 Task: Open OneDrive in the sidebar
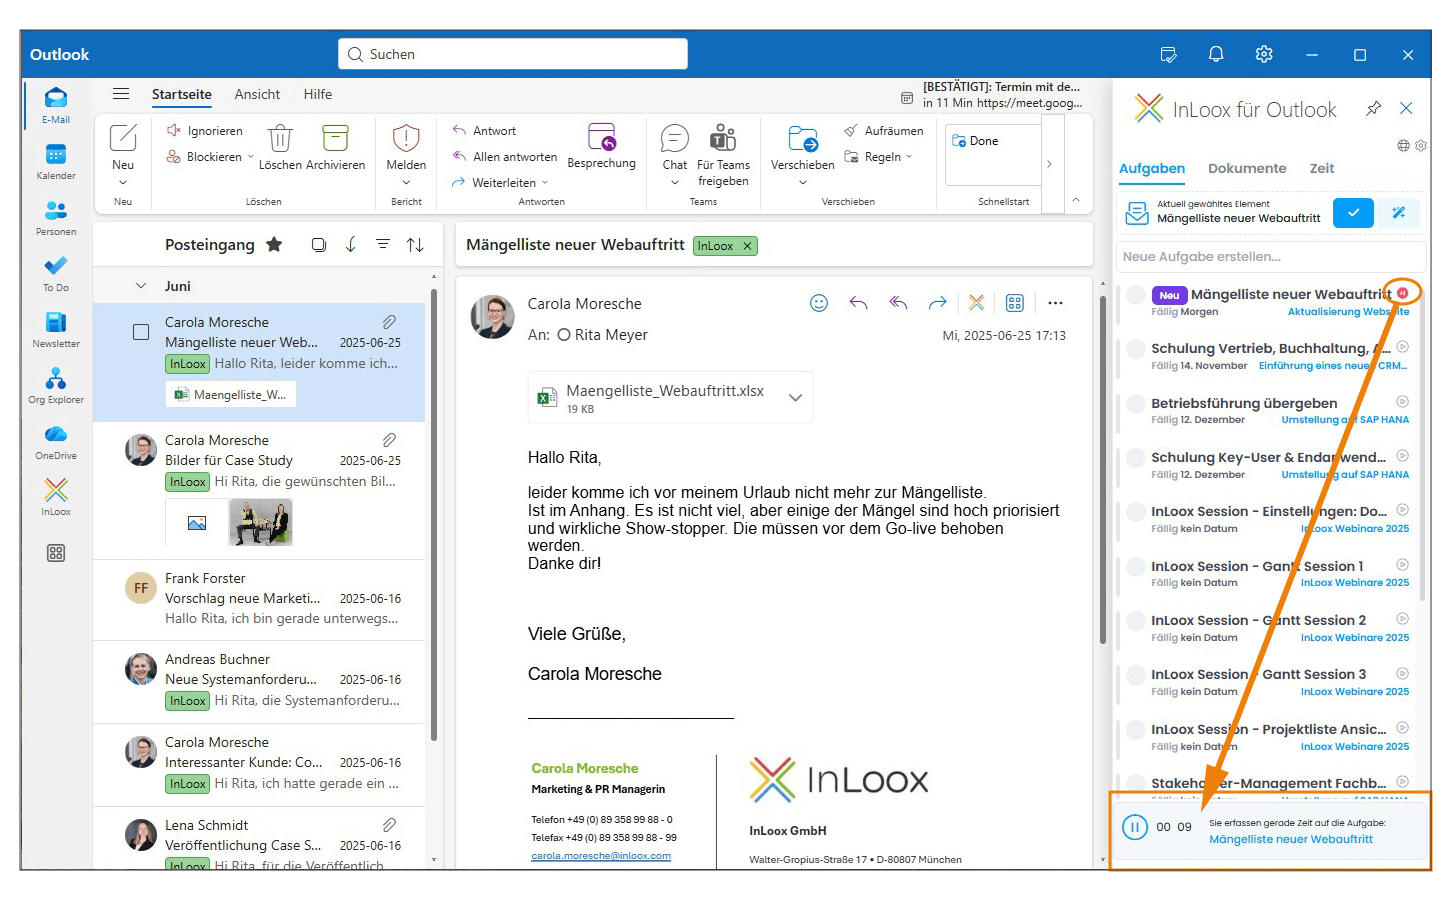(56, 441)
